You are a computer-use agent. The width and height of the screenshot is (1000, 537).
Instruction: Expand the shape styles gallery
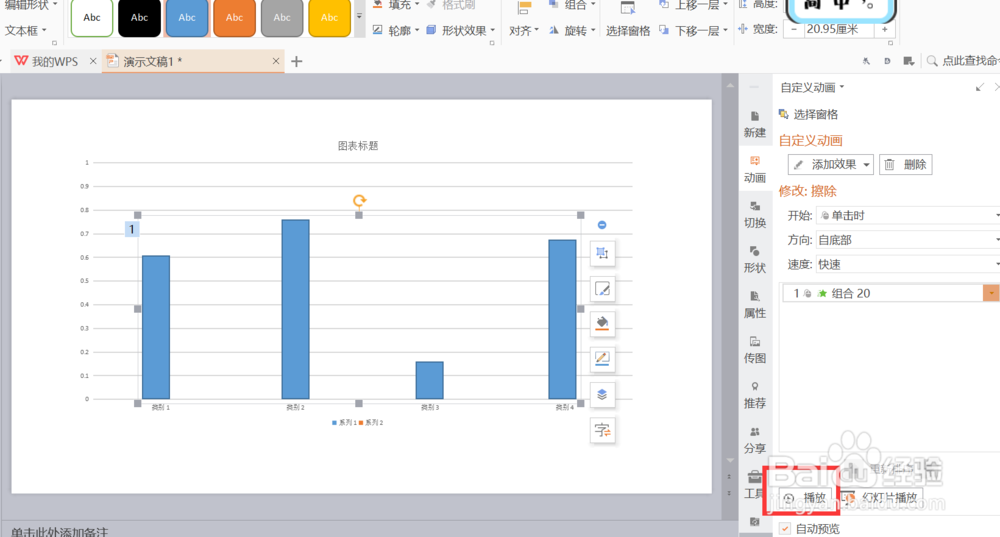pos(359,16)
